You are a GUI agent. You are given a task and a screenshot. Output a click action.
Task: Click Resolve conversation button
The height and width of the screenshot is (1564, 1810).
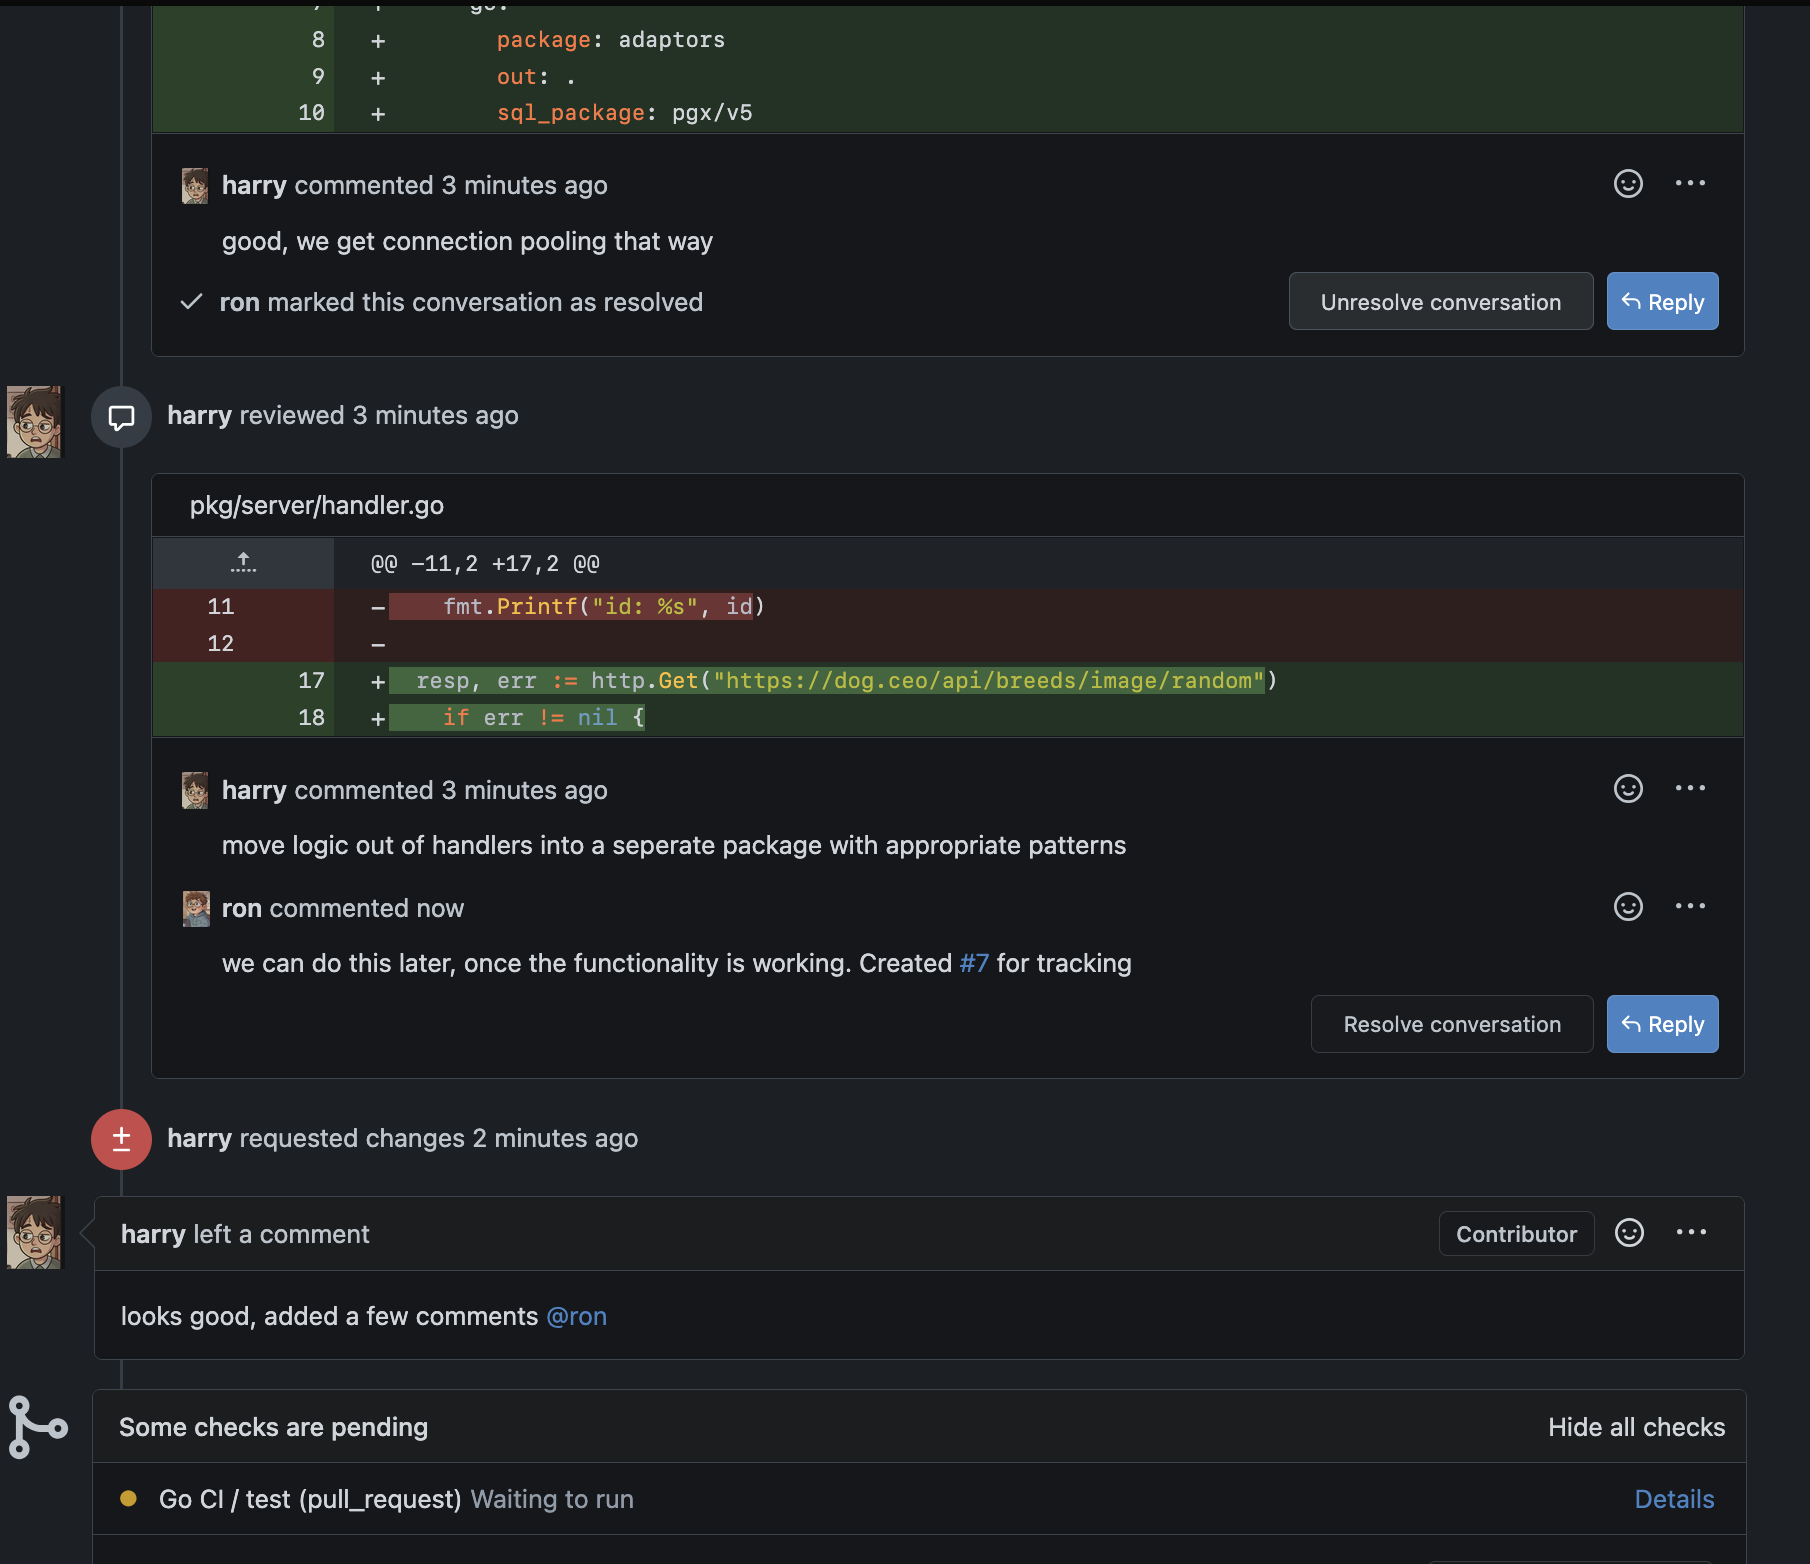[1452, 1024]
